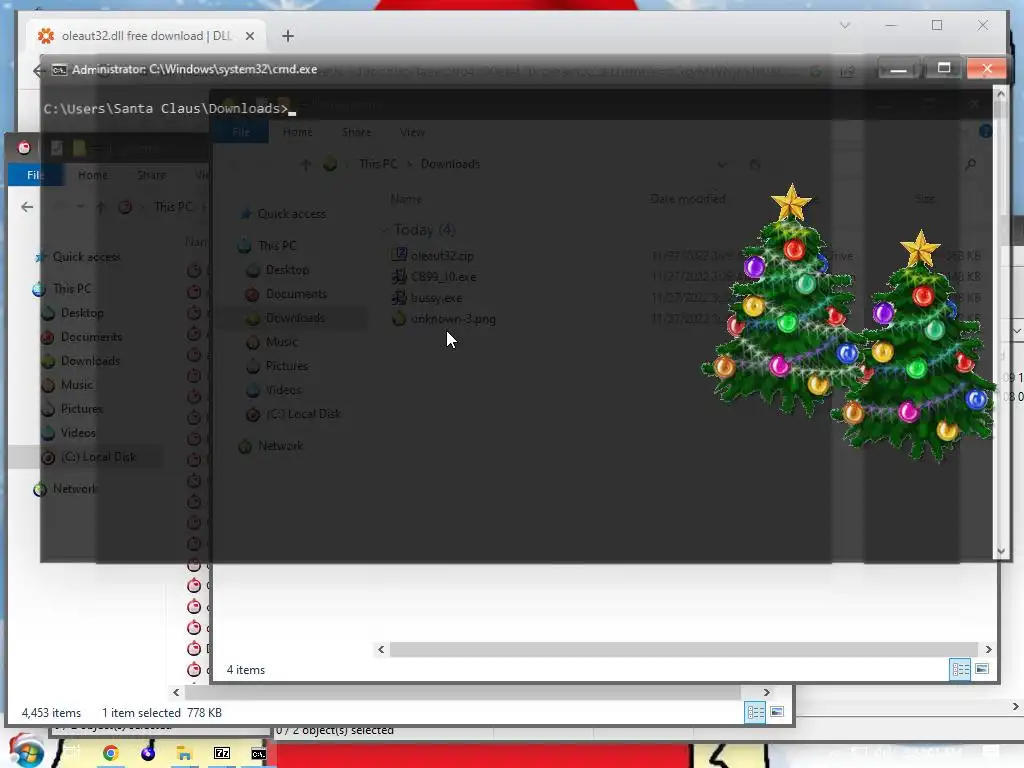Open address bar history dropdown in Downloads

(x=721, y=165)
